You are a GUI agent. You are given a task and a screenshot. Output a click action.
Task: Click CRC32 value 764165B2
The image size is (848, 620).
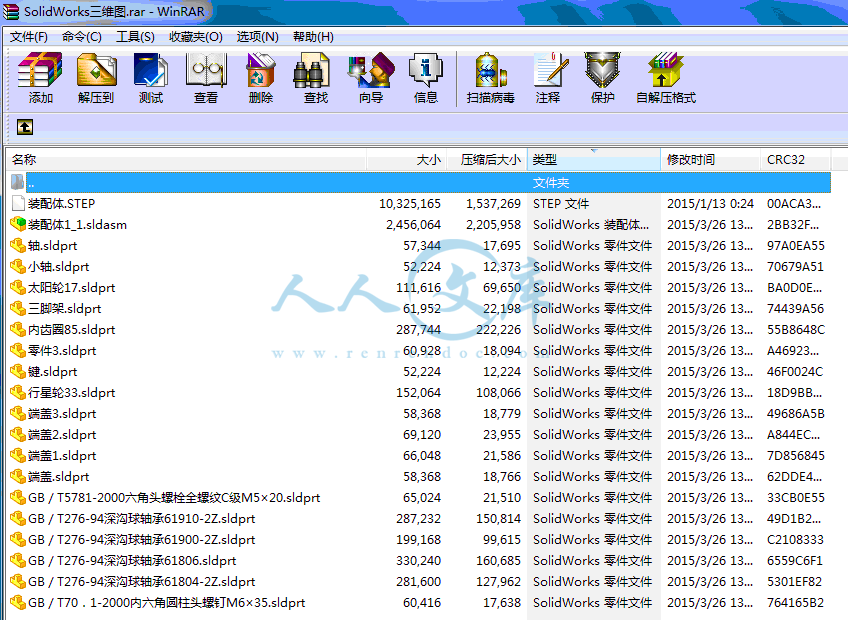click(796, 603)
